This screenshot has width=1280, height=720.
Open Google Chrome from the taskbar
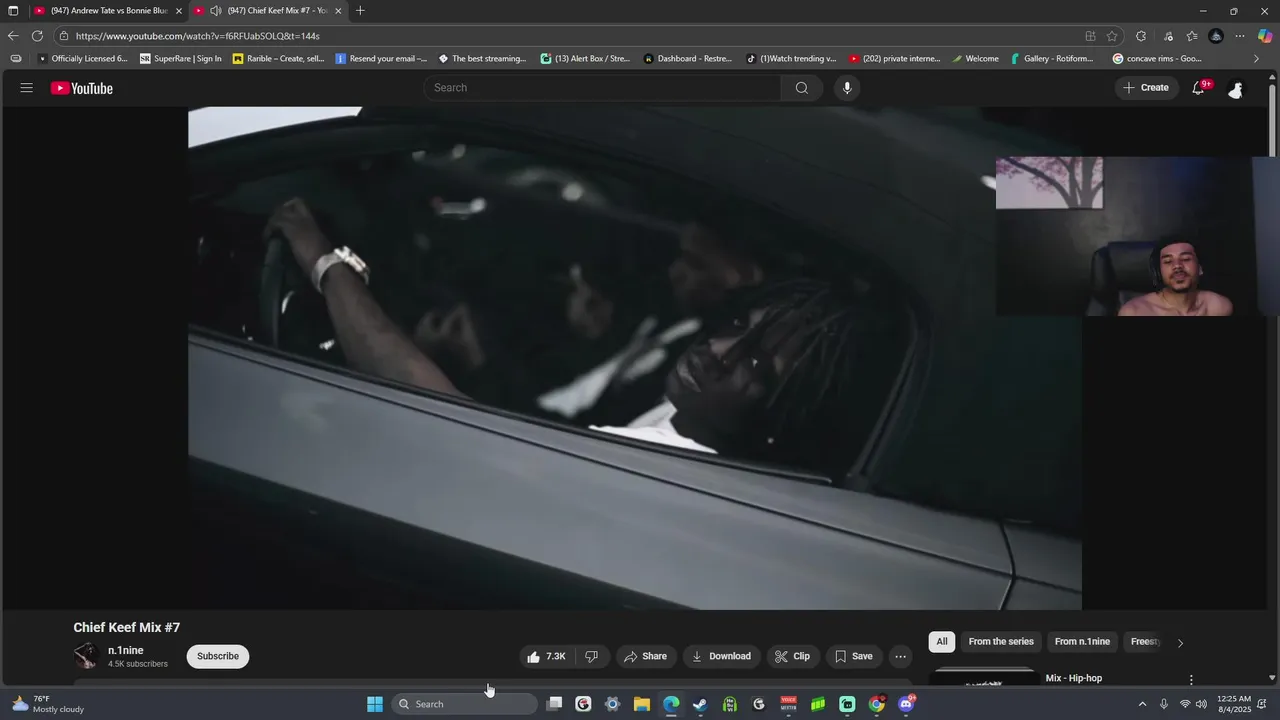point(876,704)
